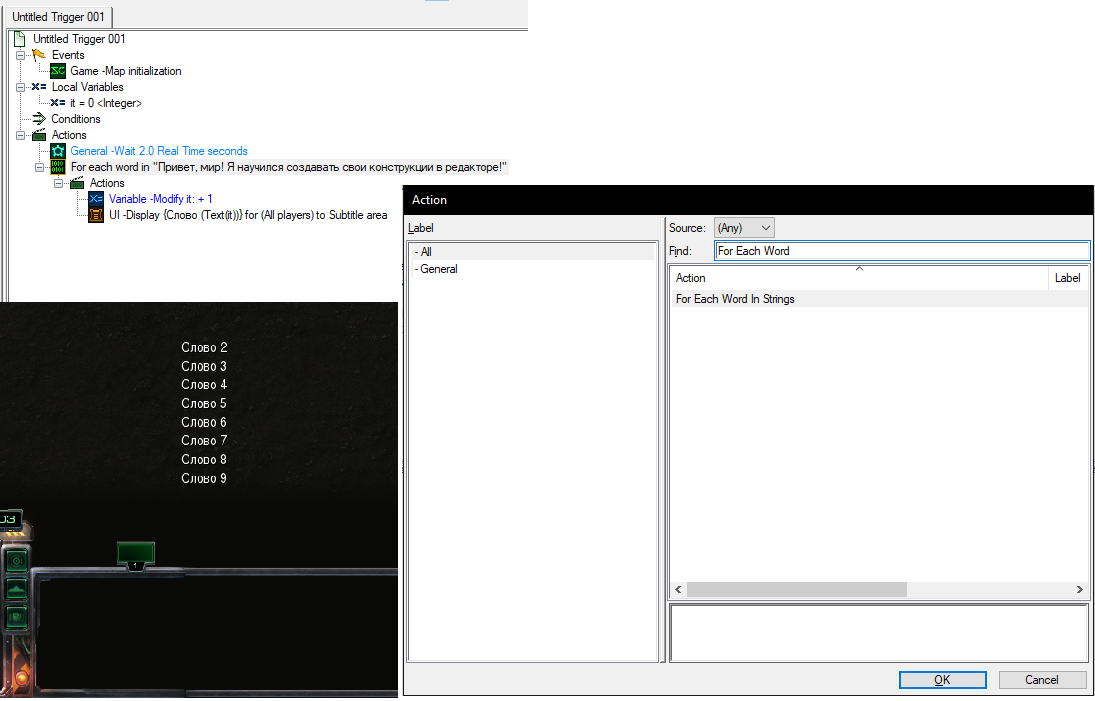Collapse the Local Variables tree node
Viewport: 1095px width, 701px height.
pyautogui.click(x=20, y=87)
